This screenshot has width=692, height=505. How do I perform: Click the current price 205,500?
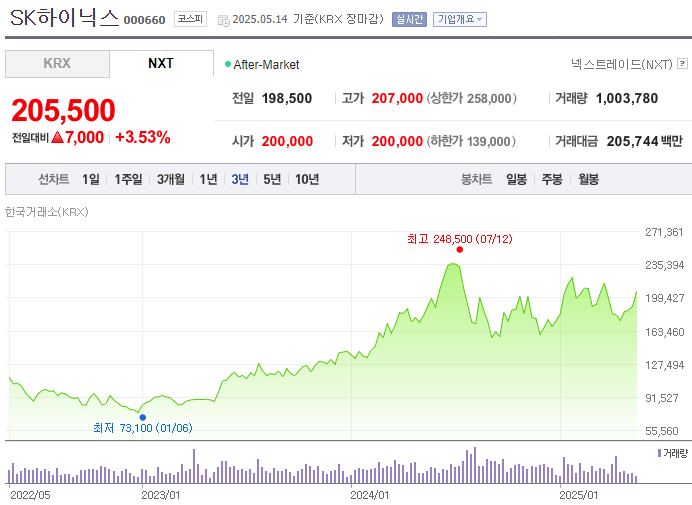point(63,110)
